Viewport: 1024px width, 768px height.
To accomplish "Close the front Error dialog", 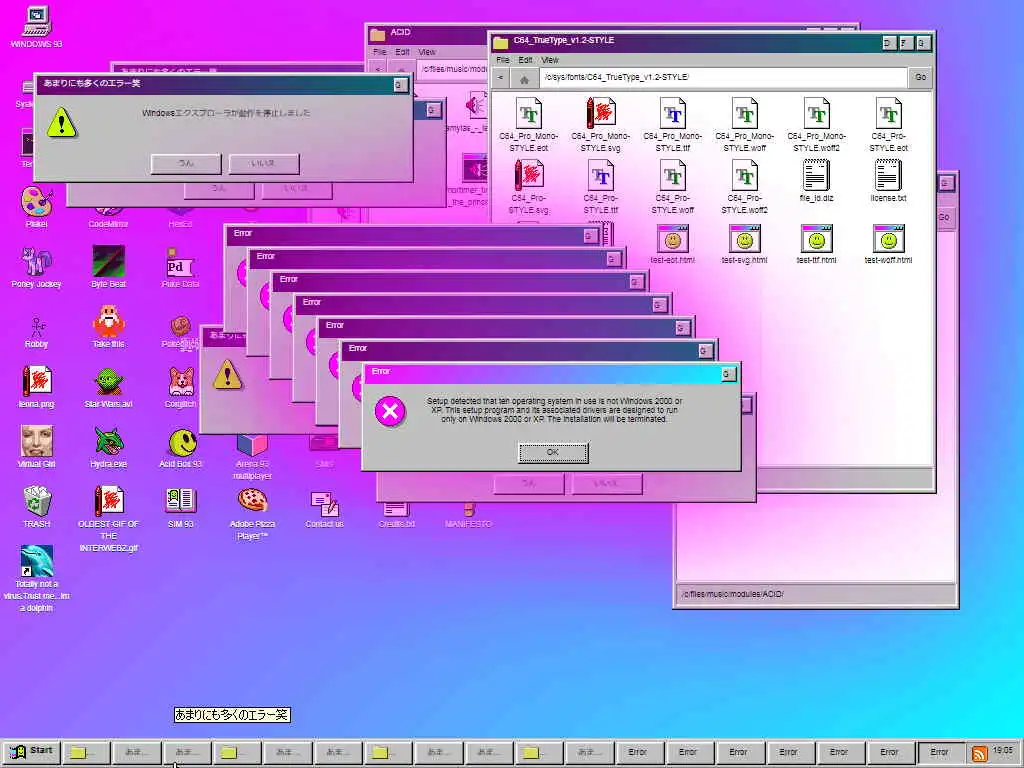I will 728,374.
